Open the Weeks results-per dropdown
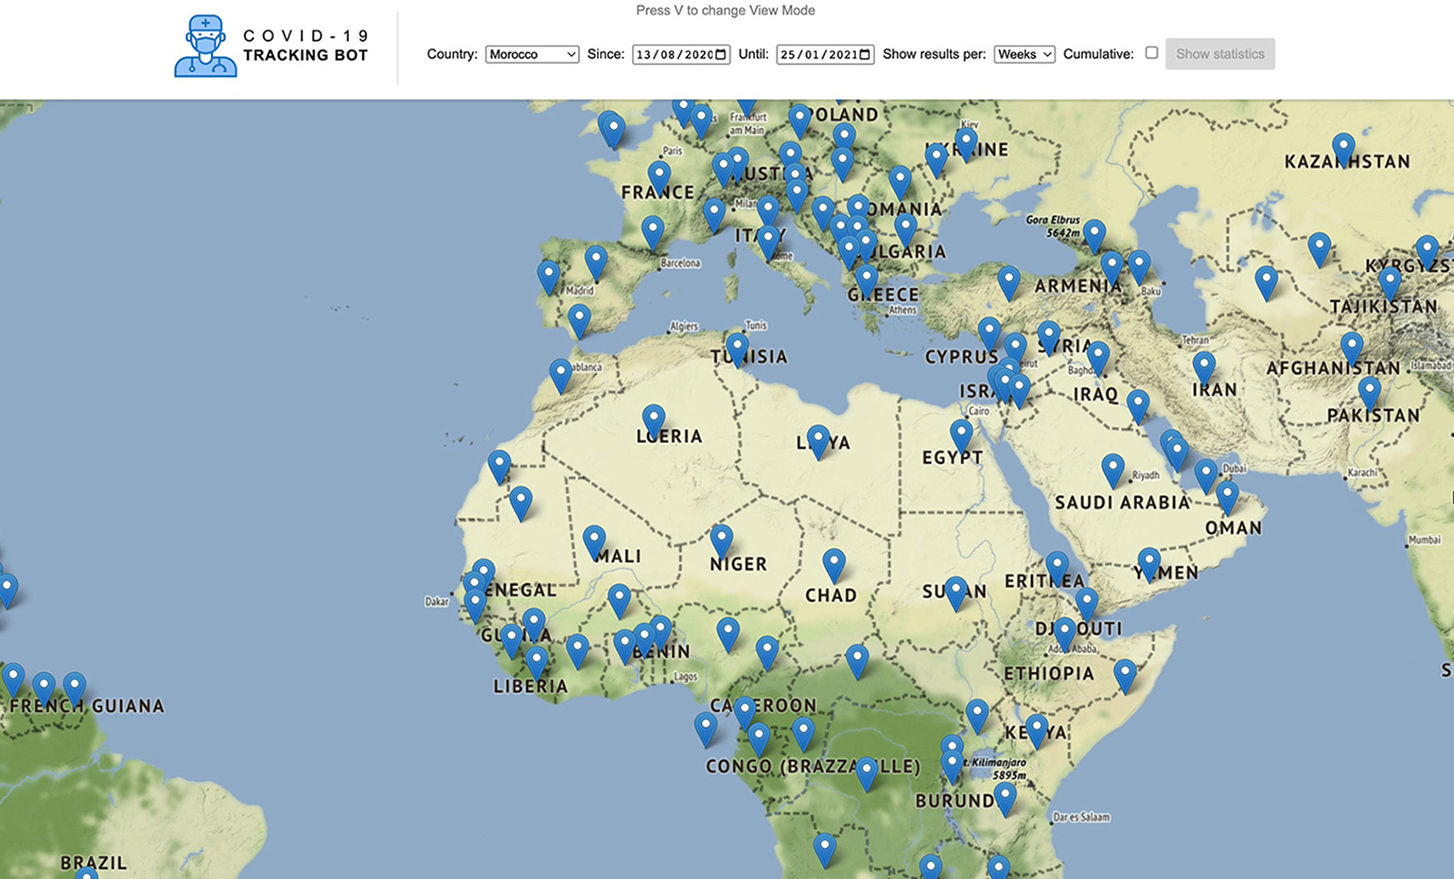Viewport: 1454px width, 879px height. point(1024,54)
